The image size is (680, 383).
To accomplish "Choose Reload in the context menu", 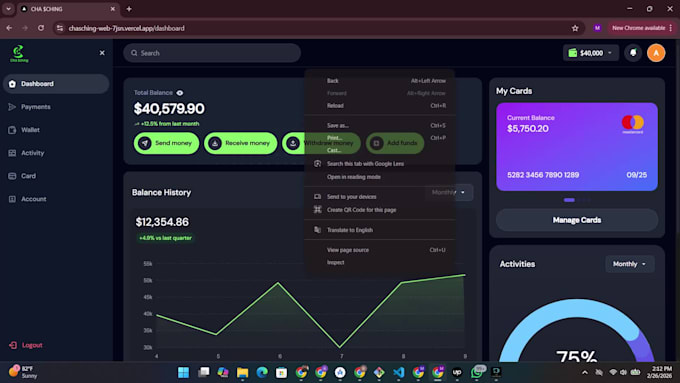I will (x=380, y=105).
